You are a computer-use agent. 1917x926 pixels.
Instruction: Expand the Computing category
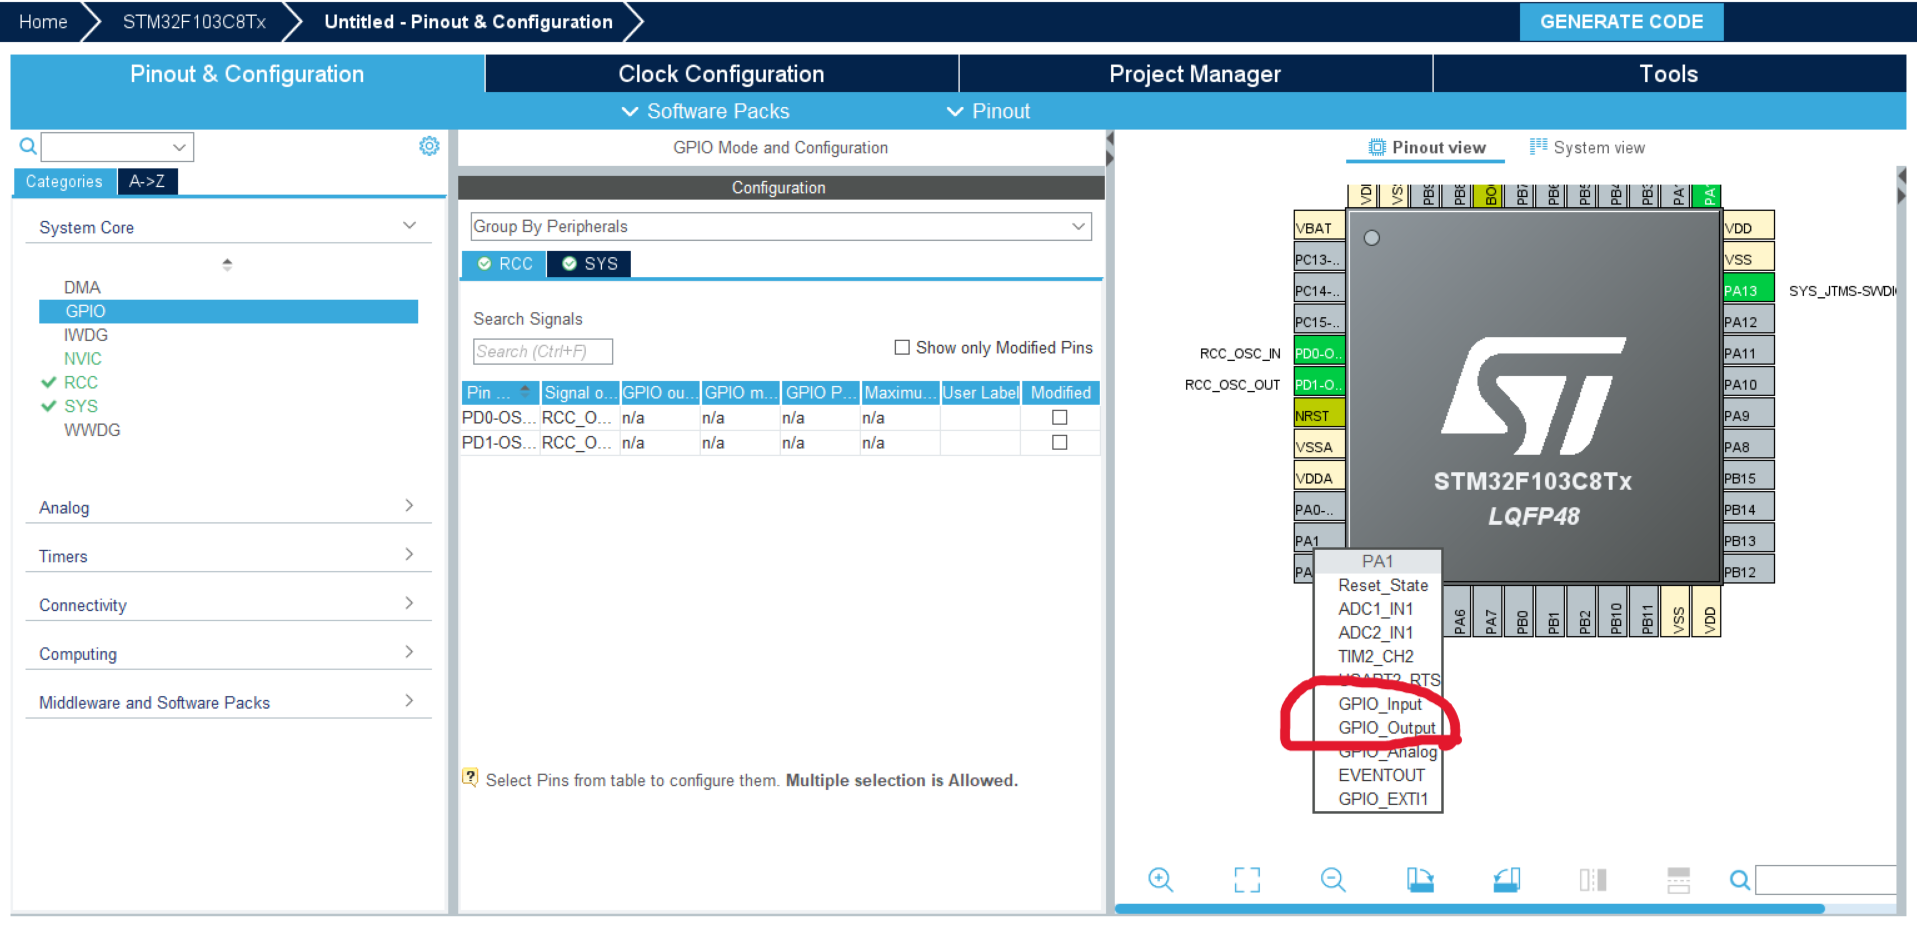tap(409, 652)
